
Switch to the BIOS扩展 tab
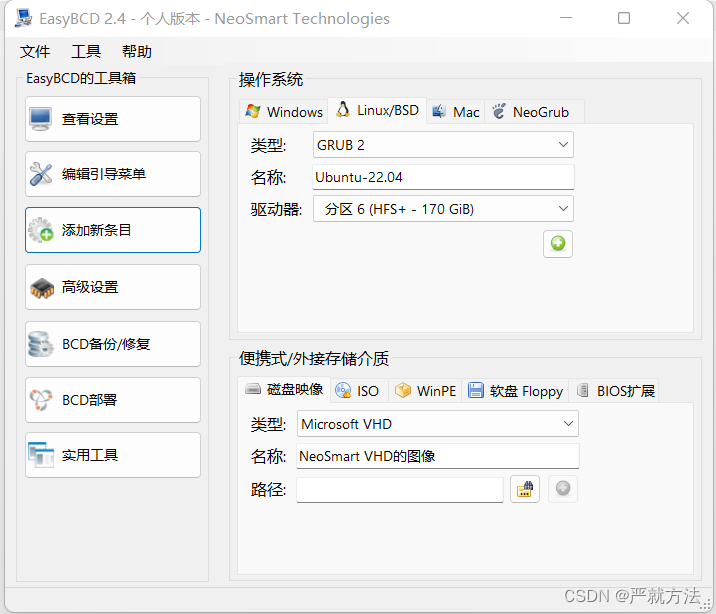(616, 391)
